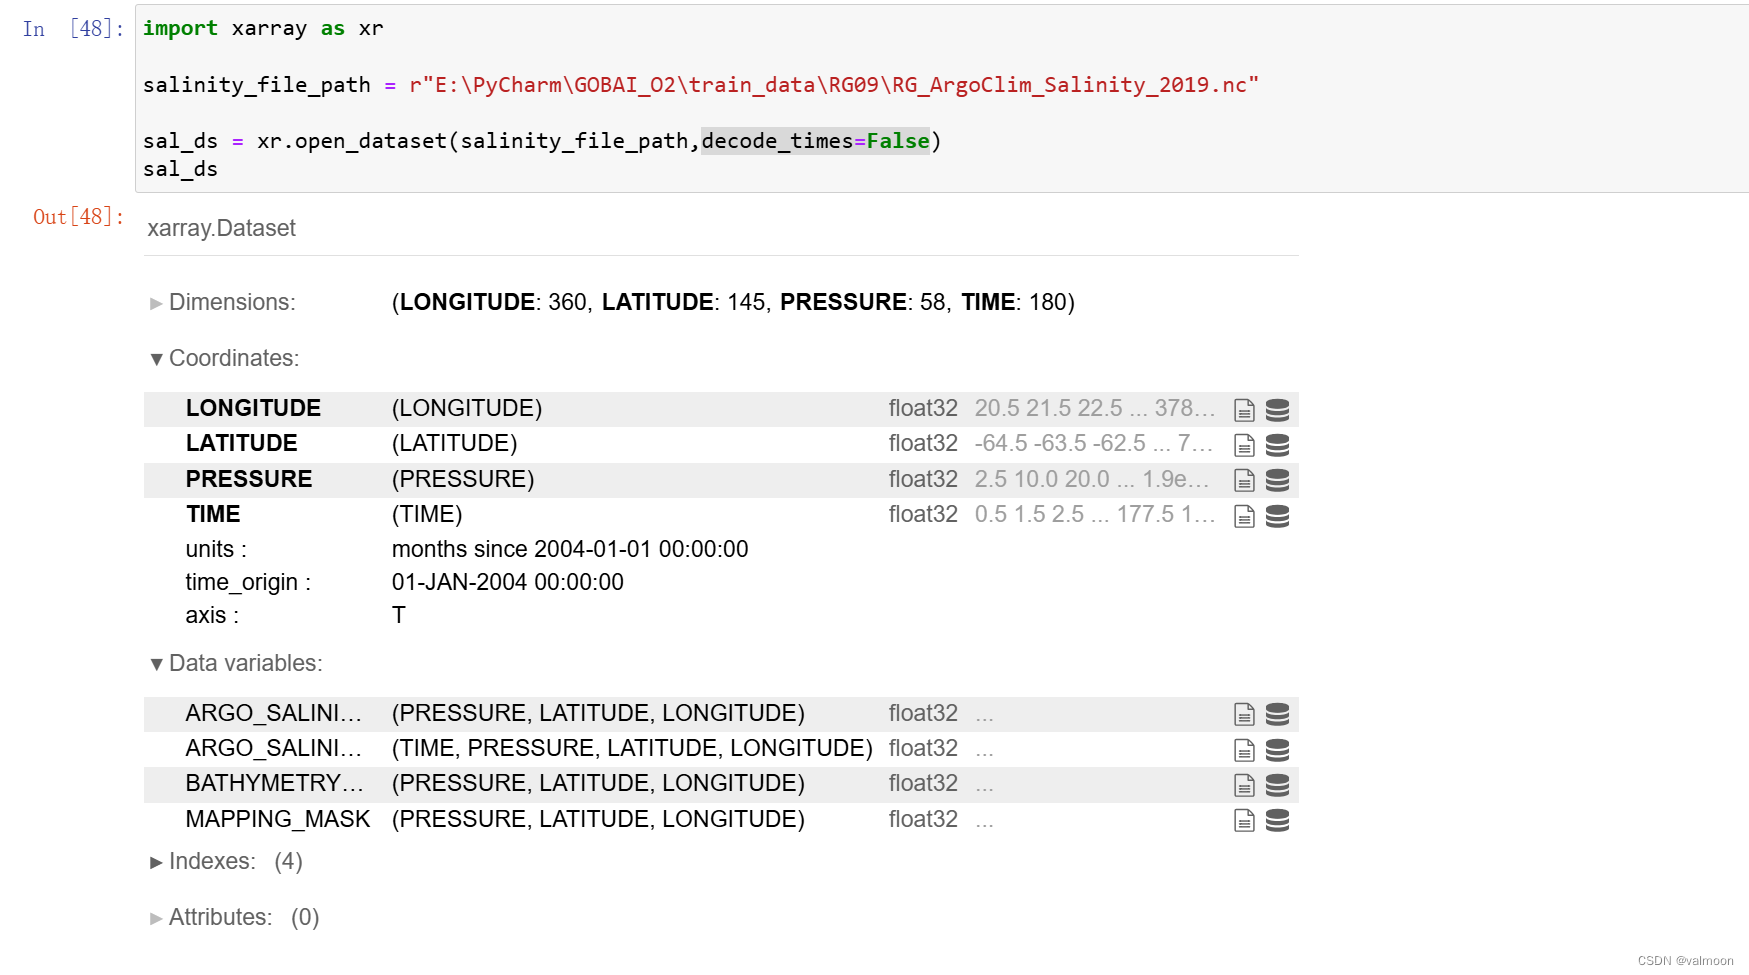The height and width of the screenshot is (975, 1749).
Task: Show data values for BATHYMETRY variable
Action: pyautogui.click(x=1278, y=783)
